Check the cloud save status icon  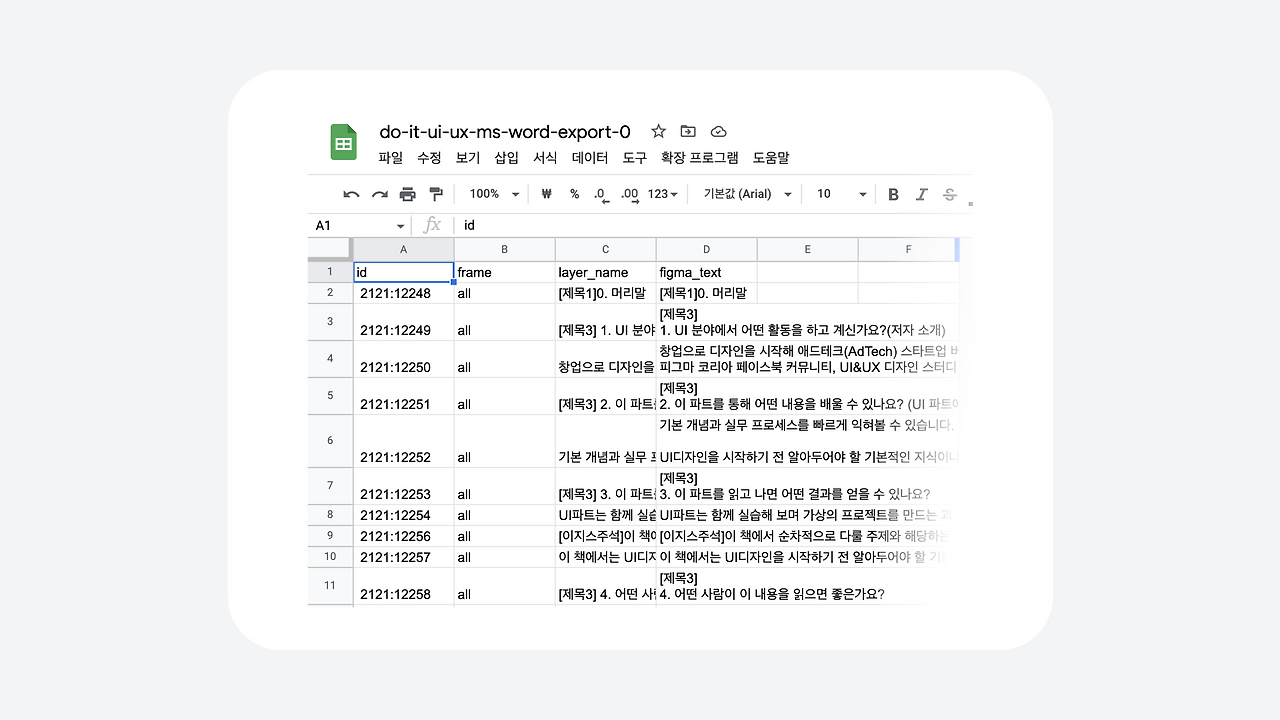point(718,131)
